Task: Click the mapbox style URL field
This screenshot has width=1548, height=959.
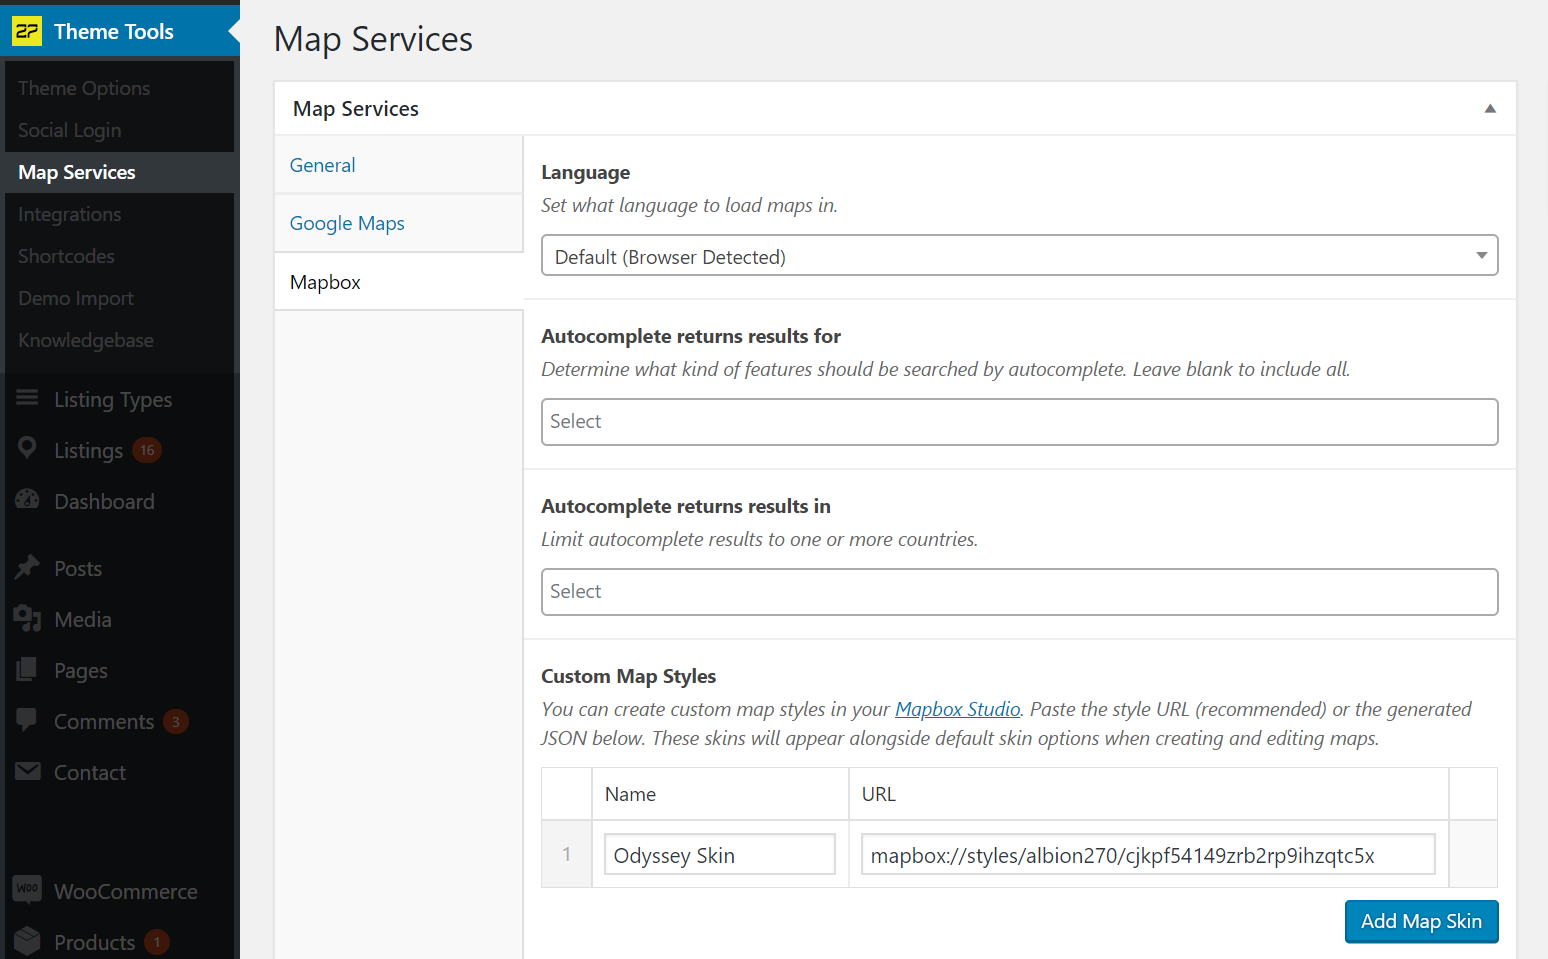Action: [x=1147, y=855]
